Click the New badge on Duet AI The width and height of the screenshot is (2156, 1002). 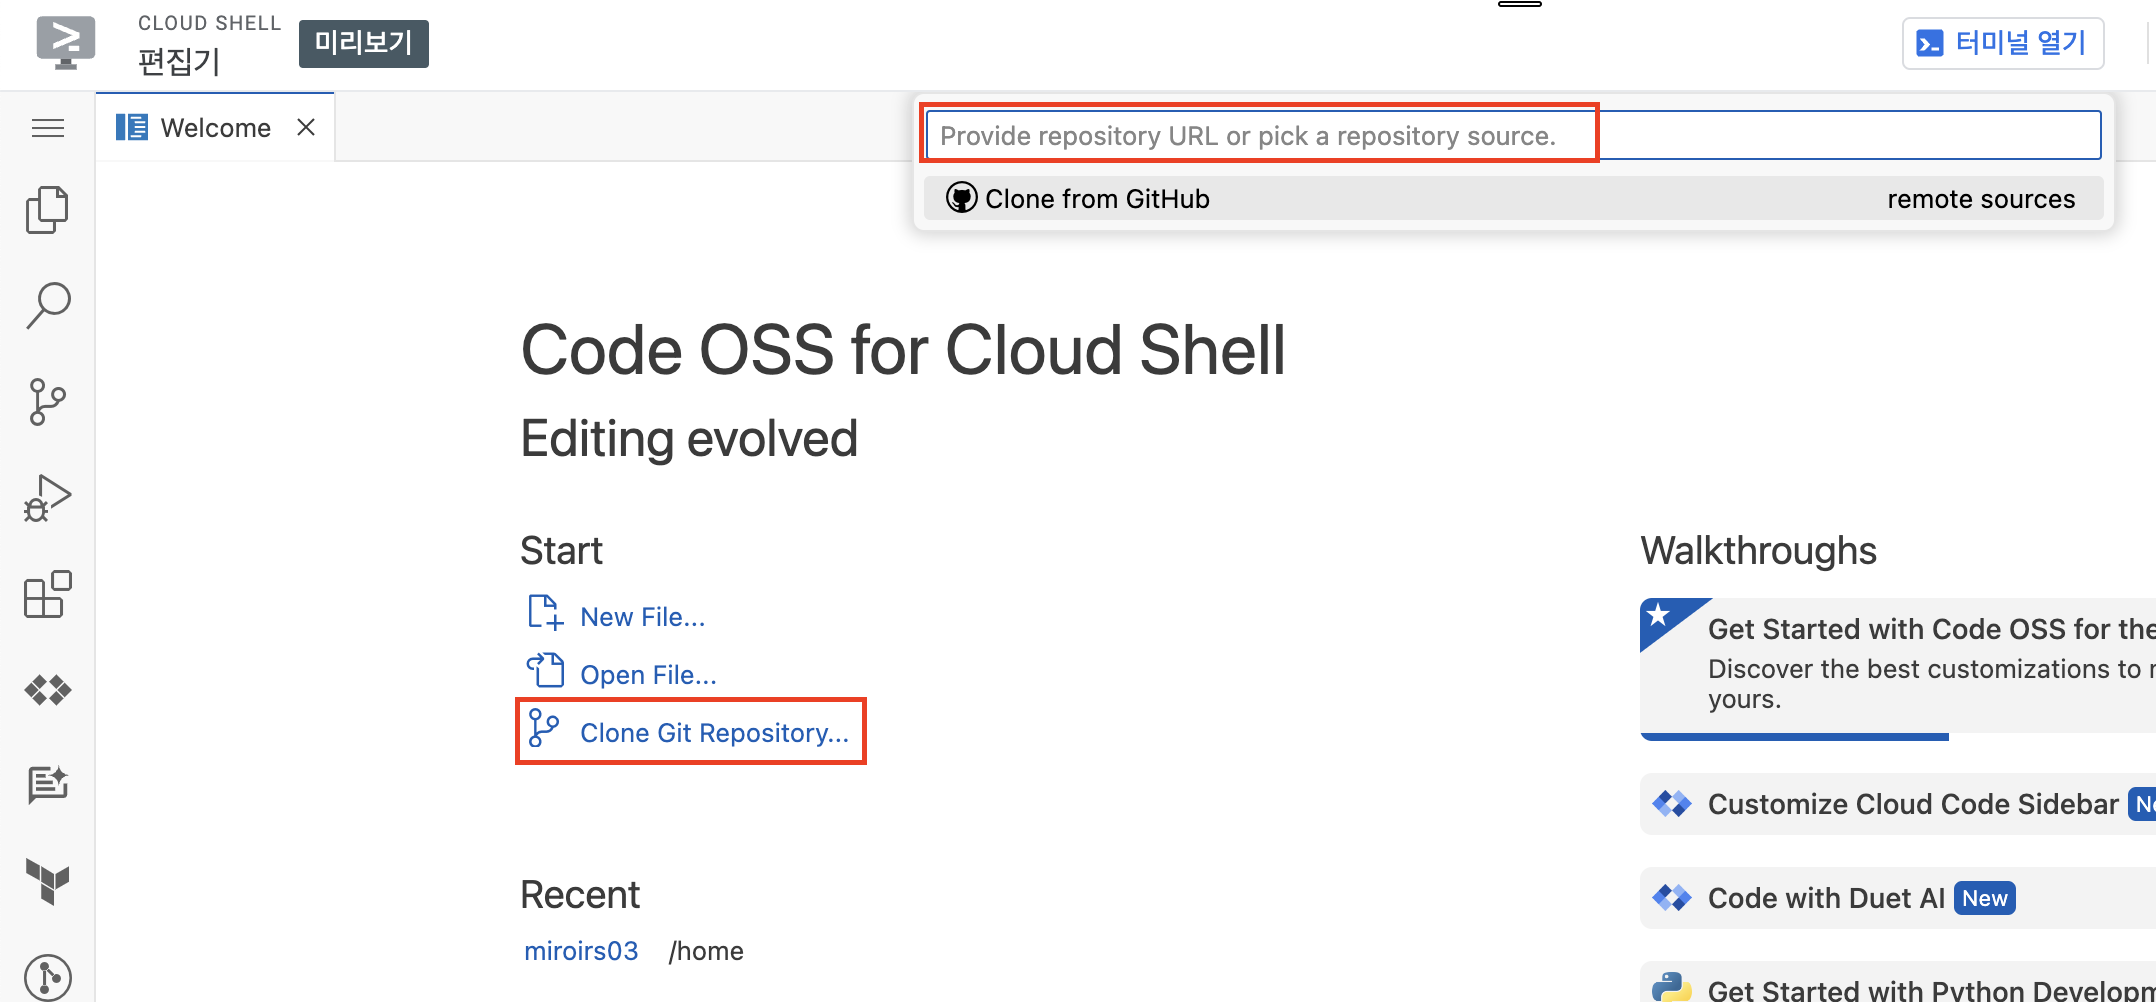(1985, 898)
